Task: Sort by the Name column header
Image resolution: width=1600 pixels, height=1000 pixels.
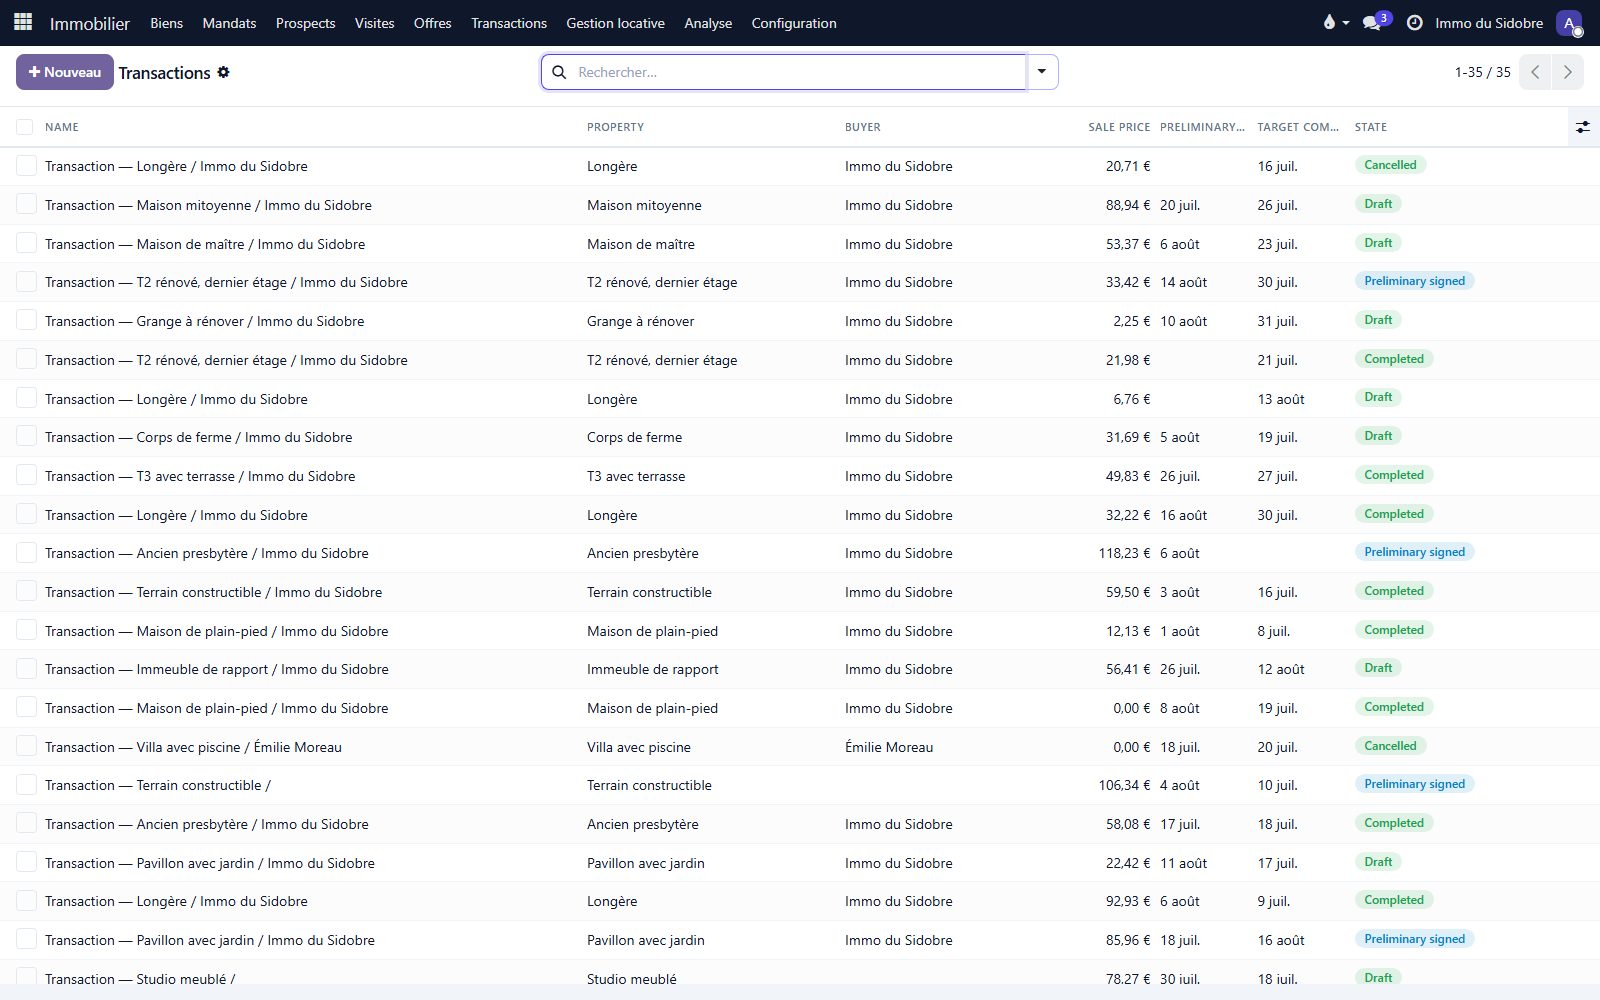Action: (62, 127)
